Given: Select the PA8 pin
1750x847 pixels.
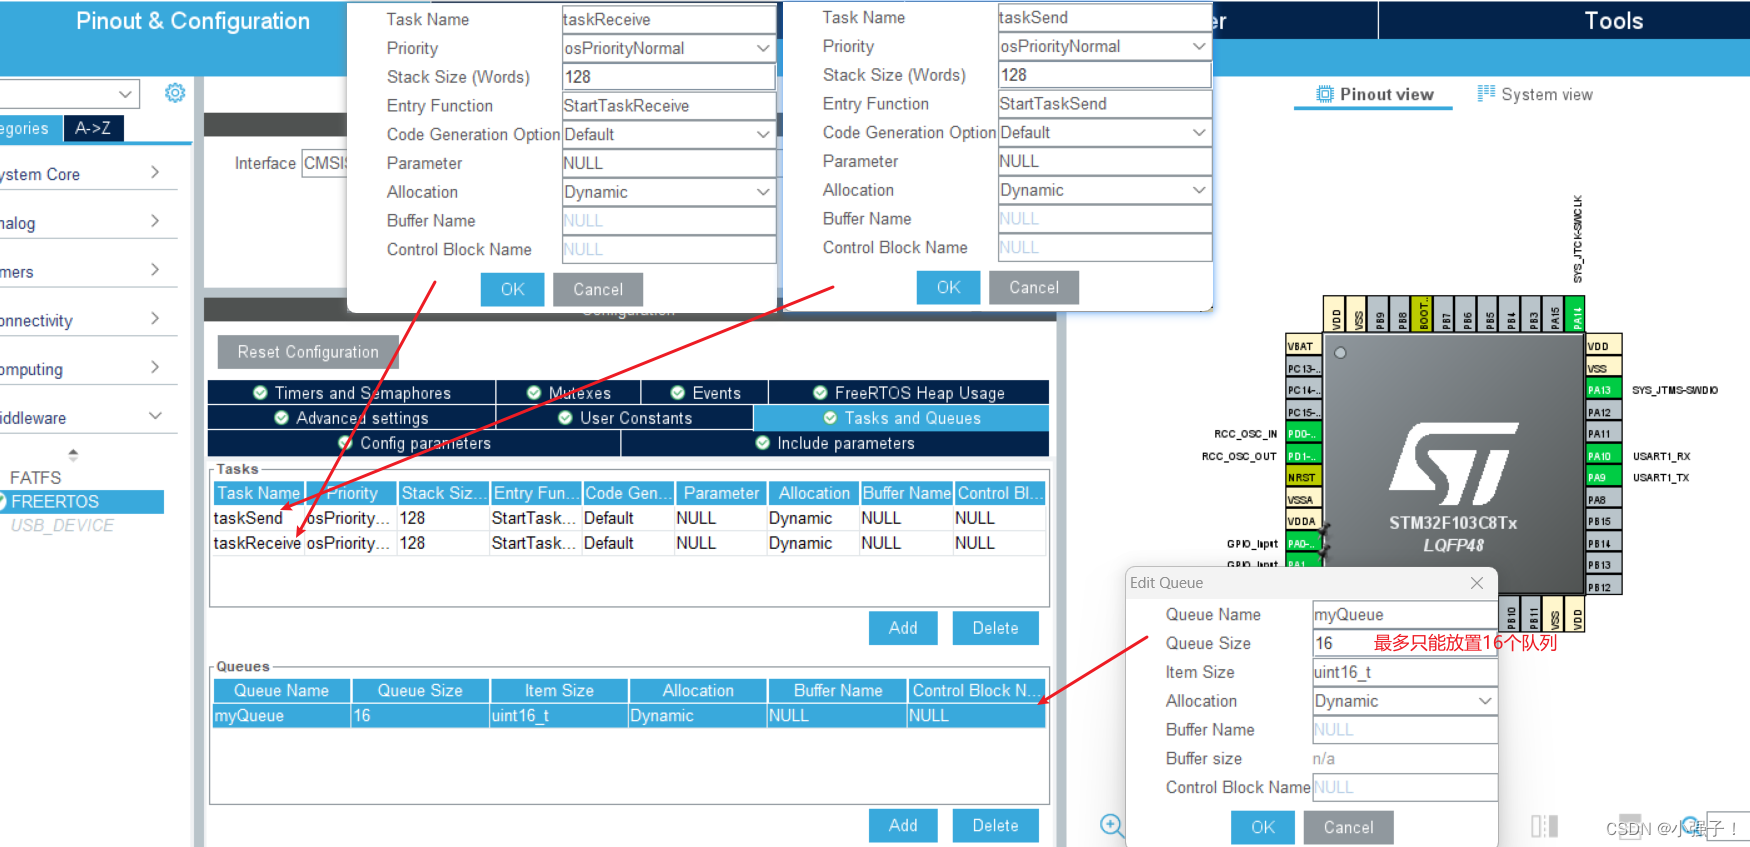Looking at the screenshot, I should pos(1603,500).
